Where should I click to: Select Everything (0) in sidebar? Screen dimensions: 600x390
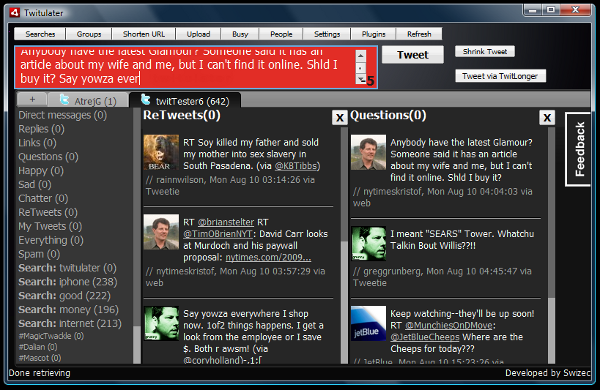pos(51,240)
